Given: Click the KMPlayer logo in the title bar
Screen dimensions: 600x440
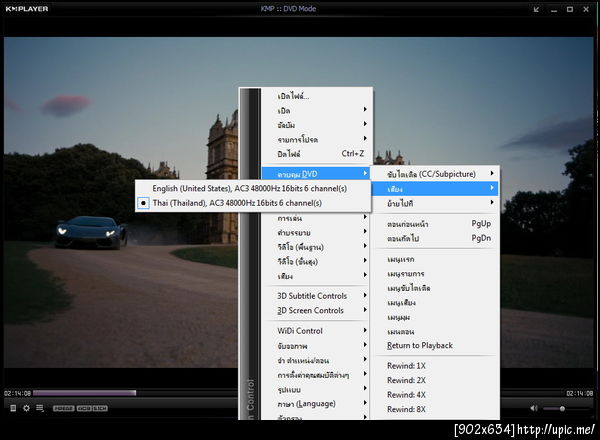Looking at the screenshot, I should 27,8.
